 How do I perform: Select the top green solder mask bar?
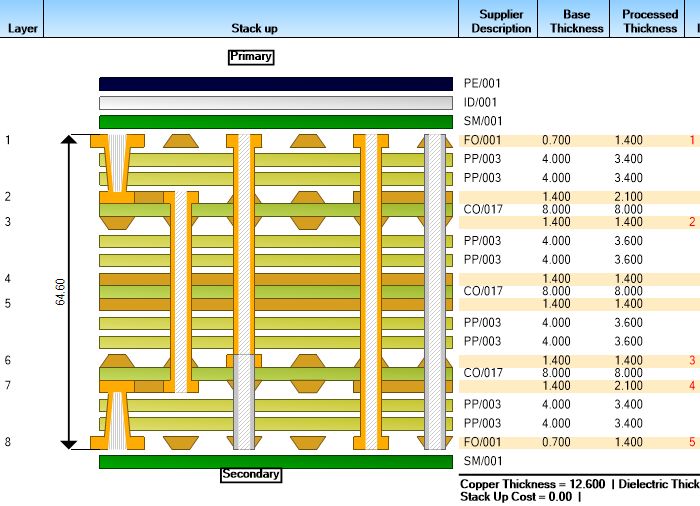click(276, 122)
